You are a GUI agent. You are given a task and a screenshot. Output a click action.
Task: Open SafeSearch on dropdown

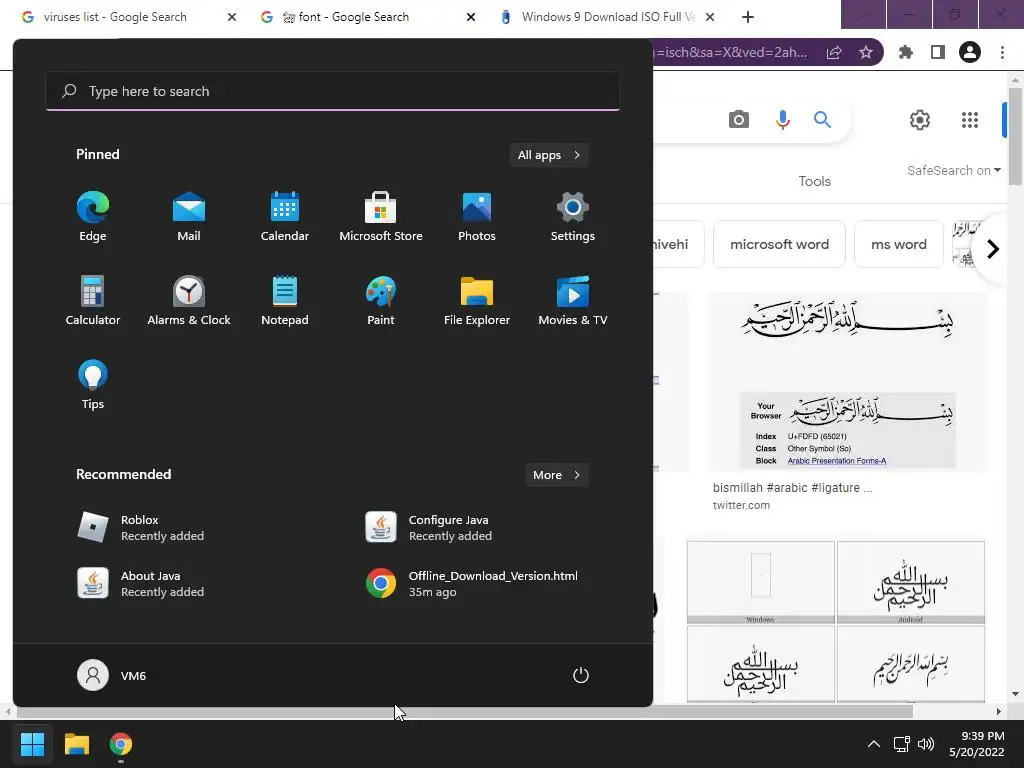pos(953,170)
